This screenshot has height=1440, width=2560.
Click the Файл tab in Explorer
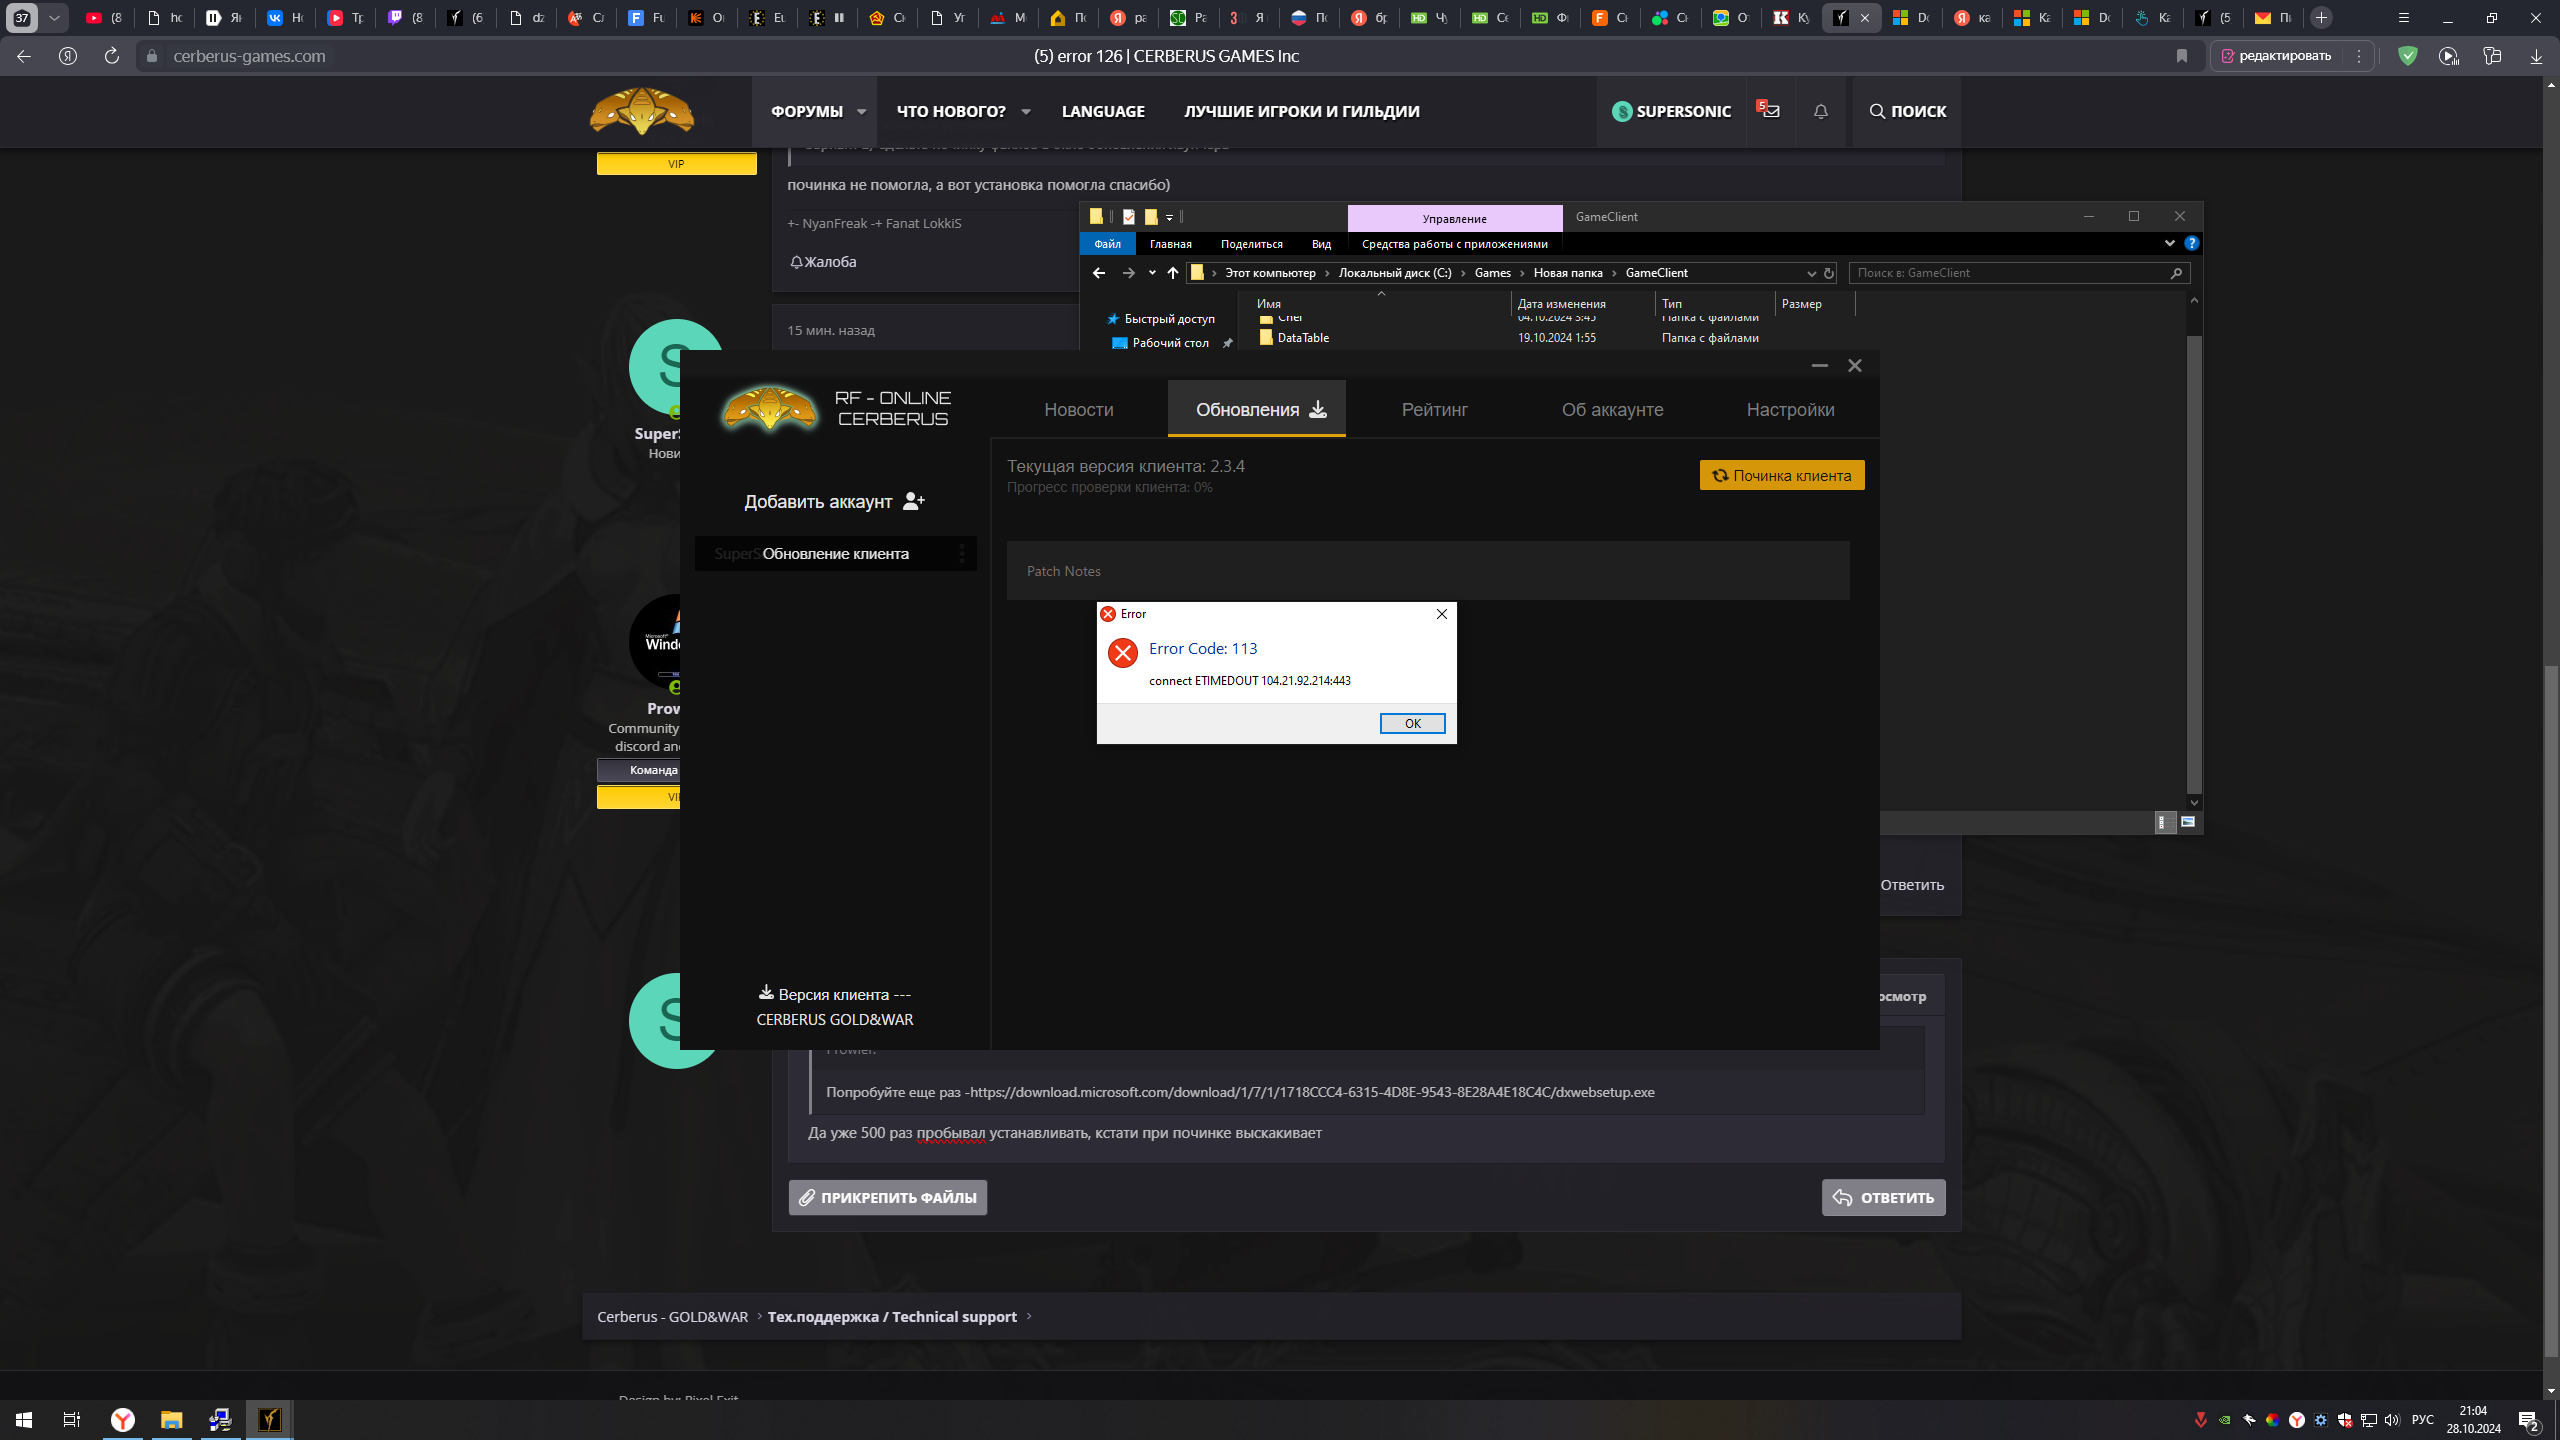1107,243
